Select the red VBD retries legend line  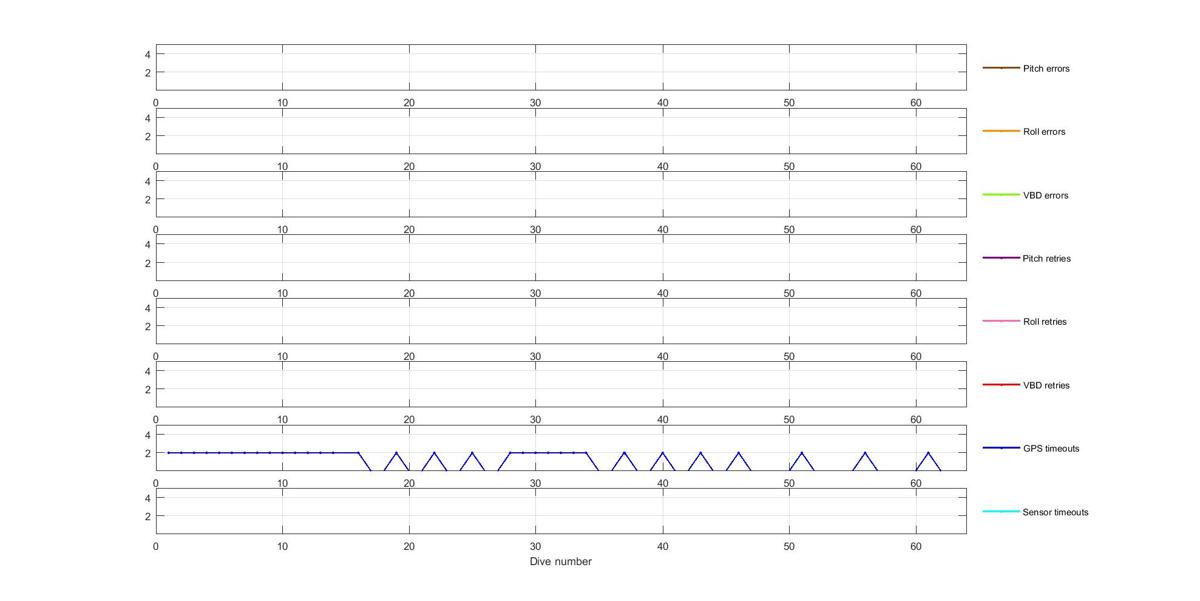click(x=1000, y=385)
